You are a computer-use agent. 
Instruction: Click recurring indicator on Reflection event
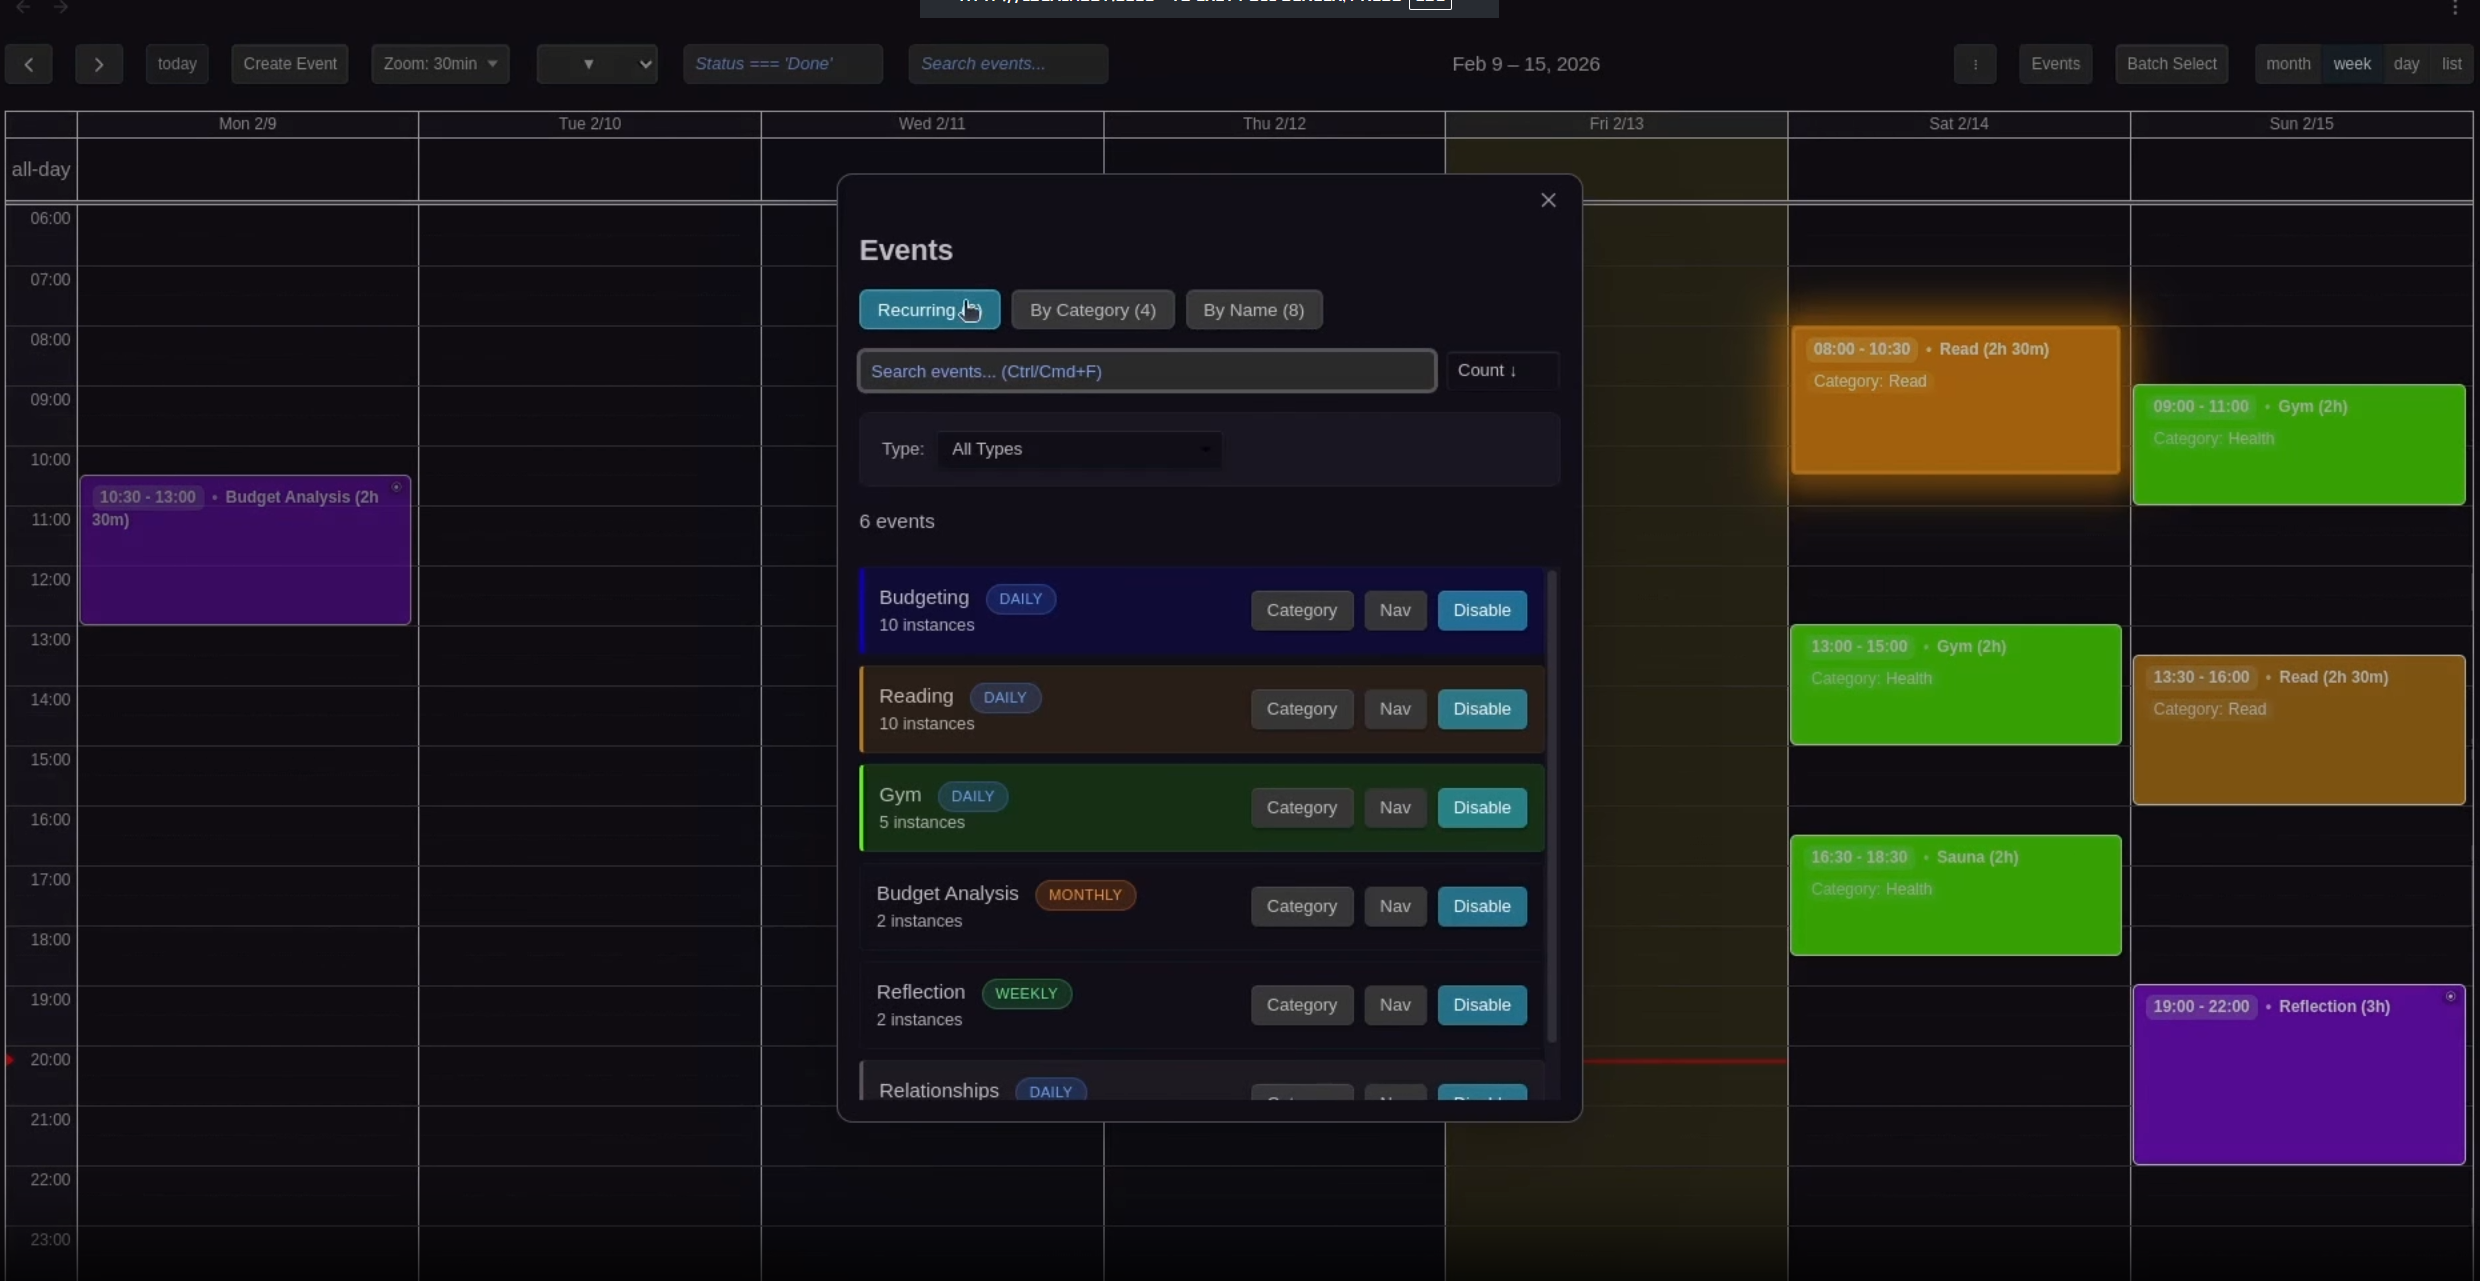[x=2450, y=997]
